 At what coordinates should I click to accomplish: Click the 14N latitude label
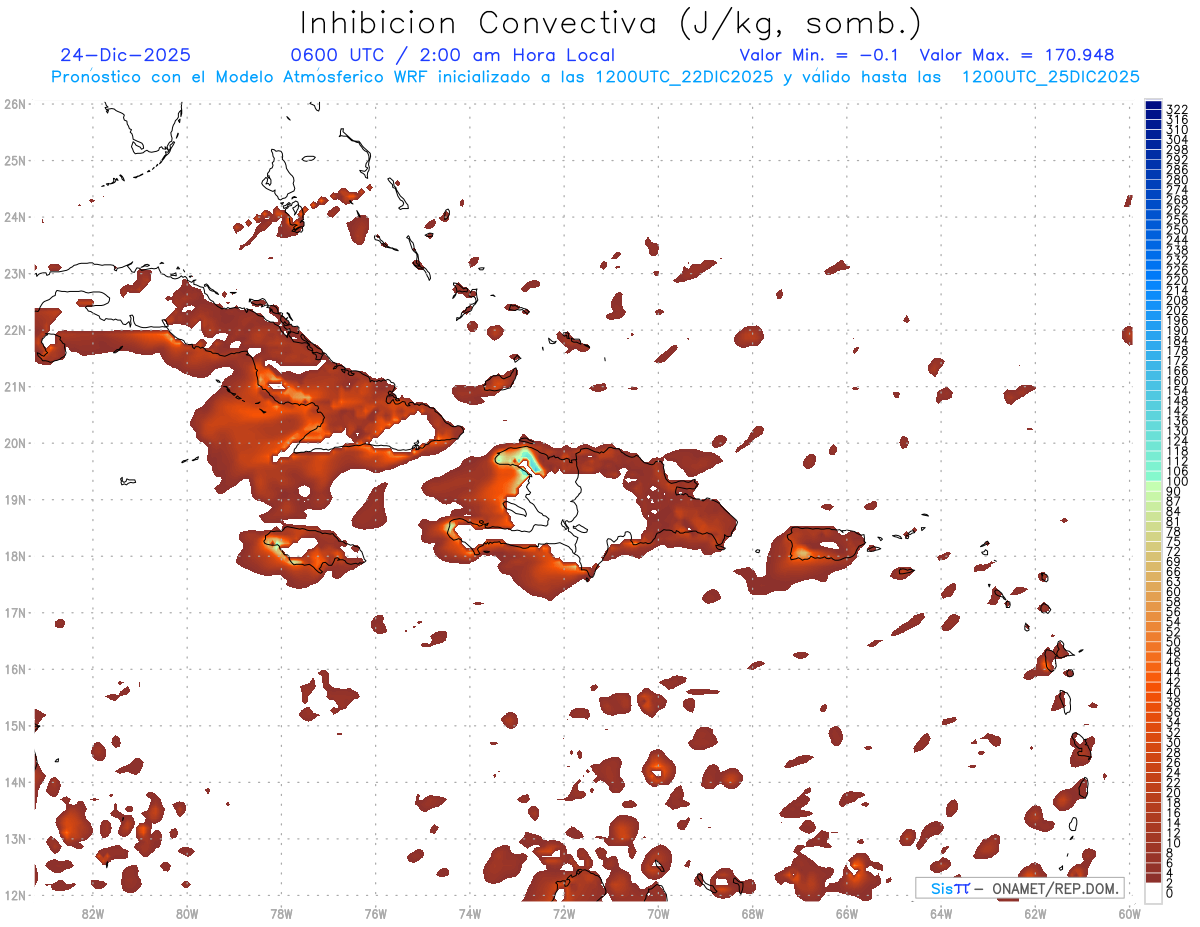pyautogui.click(x=15, y=782)
